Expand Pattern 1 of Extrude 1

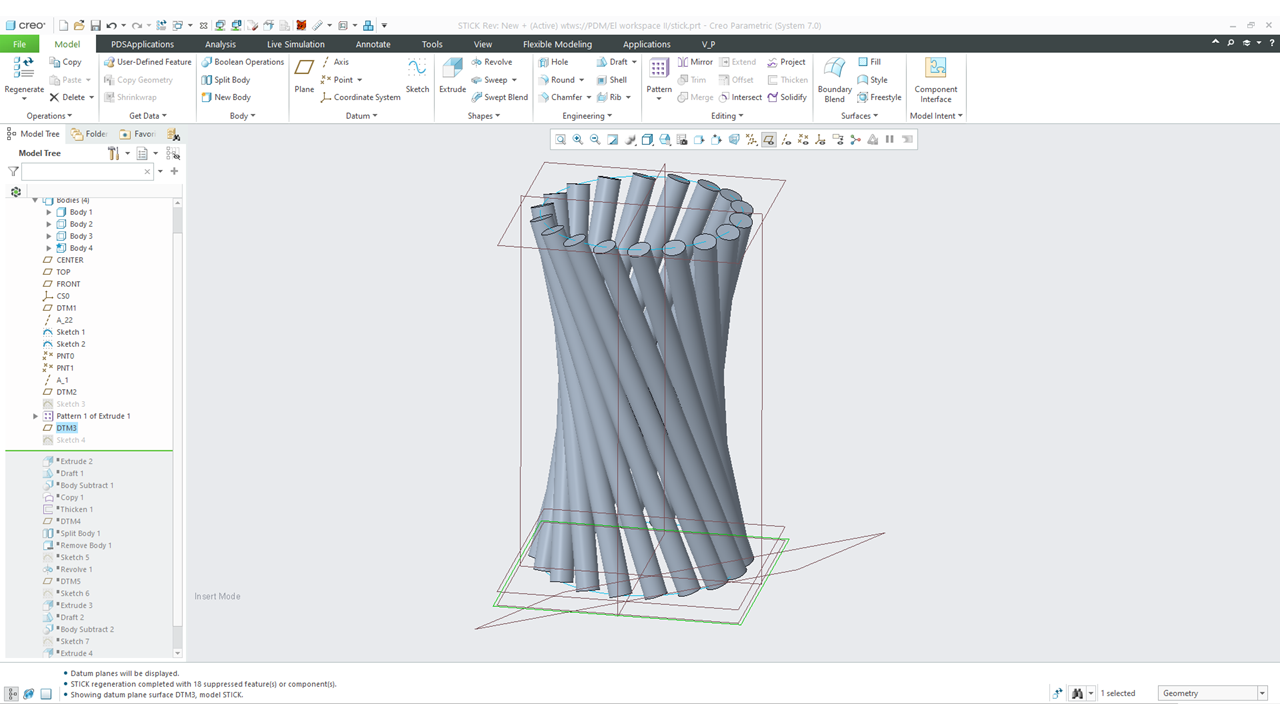pos(36,416)
